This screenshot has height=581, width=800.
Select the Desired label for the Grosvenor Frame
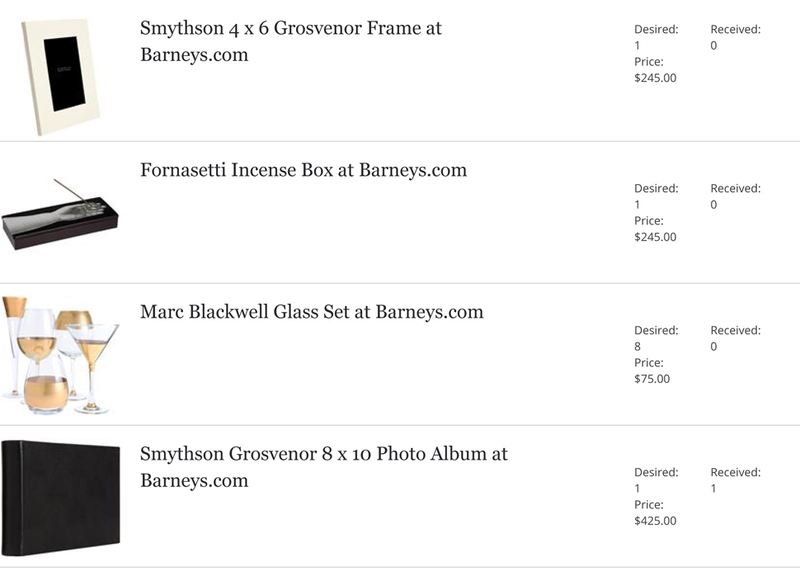(656, 30)
